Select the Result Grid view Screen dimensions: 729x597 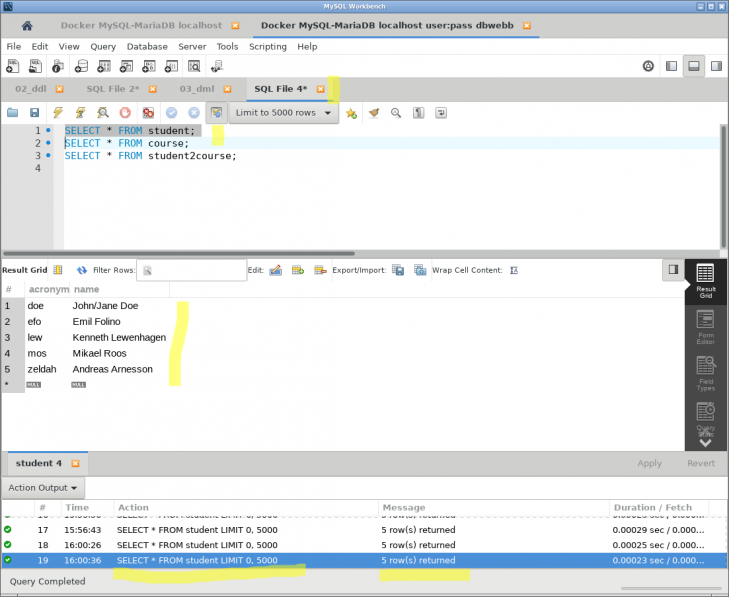coord(705,281)
